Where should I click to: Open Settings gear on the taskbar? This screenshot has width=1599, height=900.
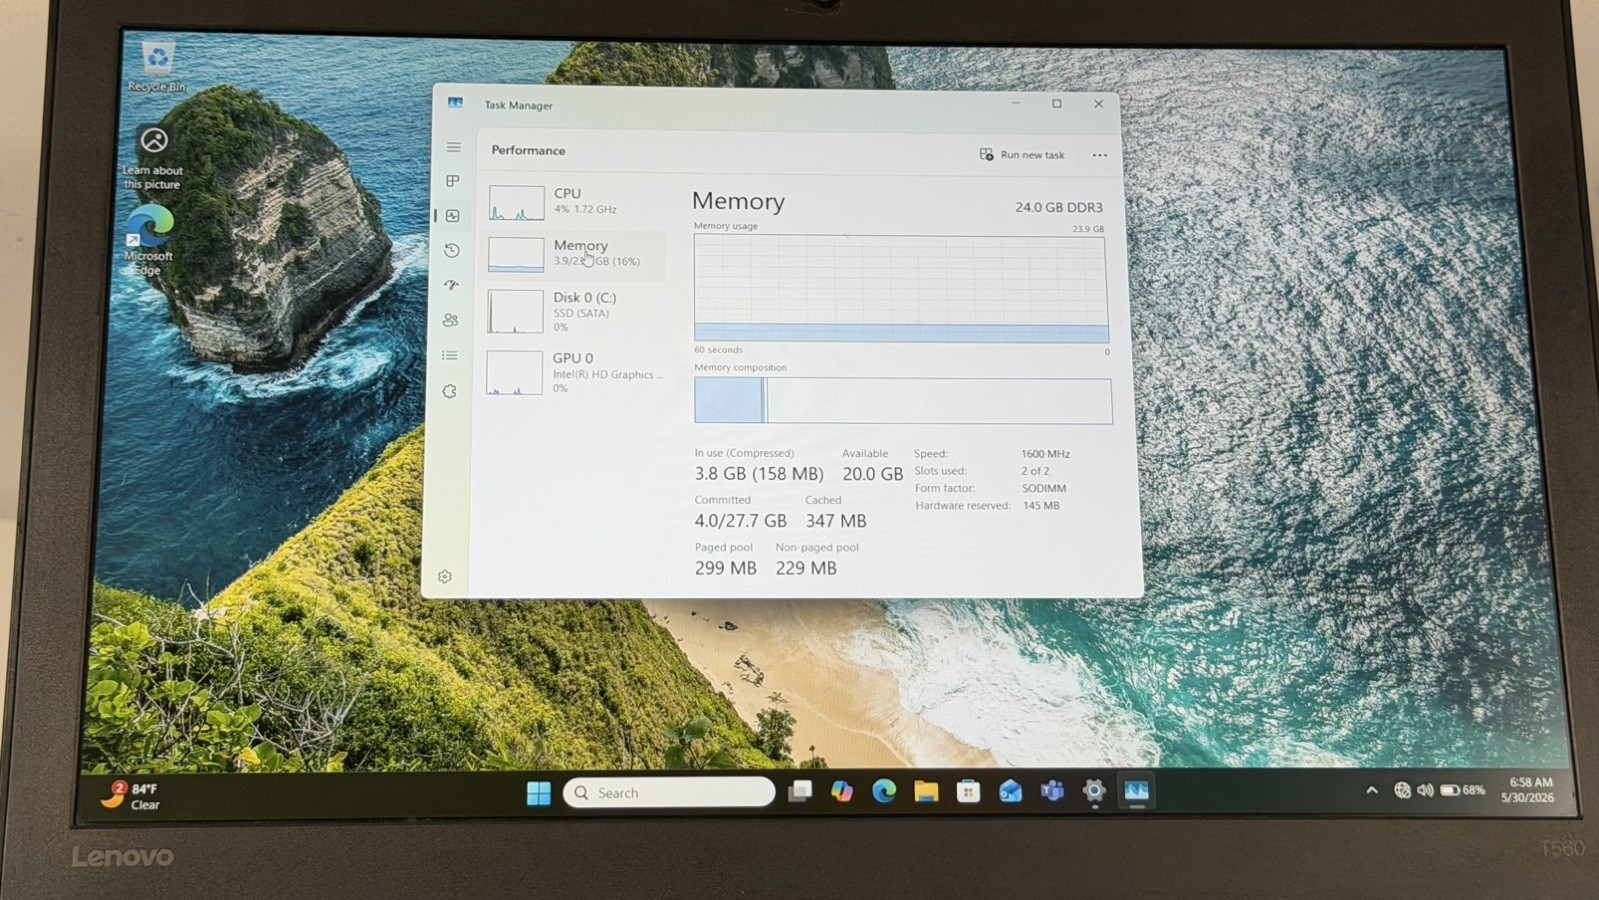[1094, 791]
